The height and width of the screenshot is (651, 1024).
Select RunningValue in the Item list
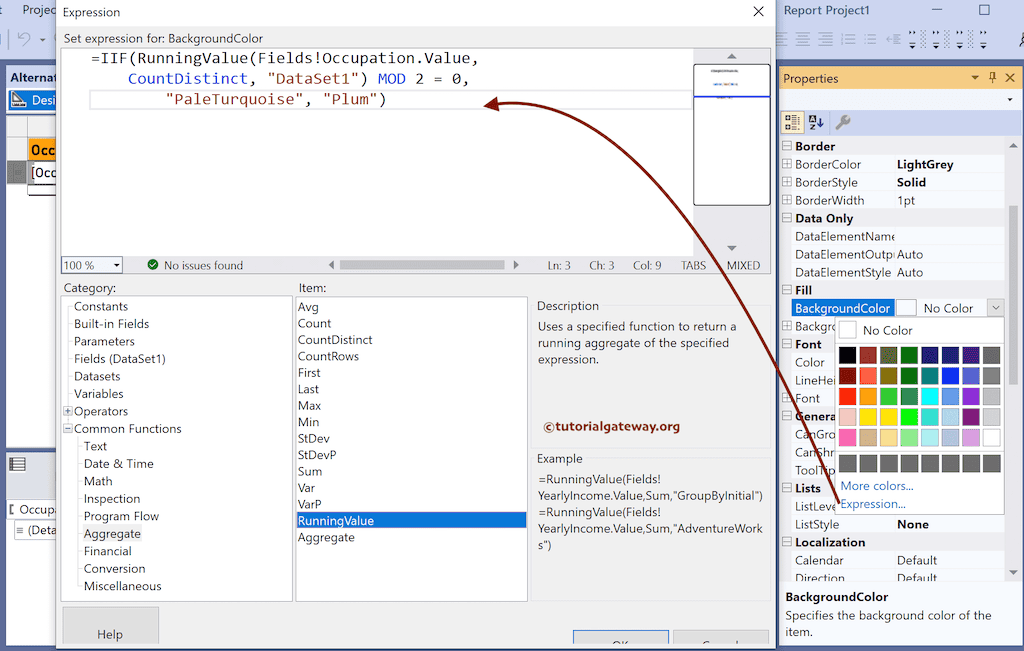(336, 520)
